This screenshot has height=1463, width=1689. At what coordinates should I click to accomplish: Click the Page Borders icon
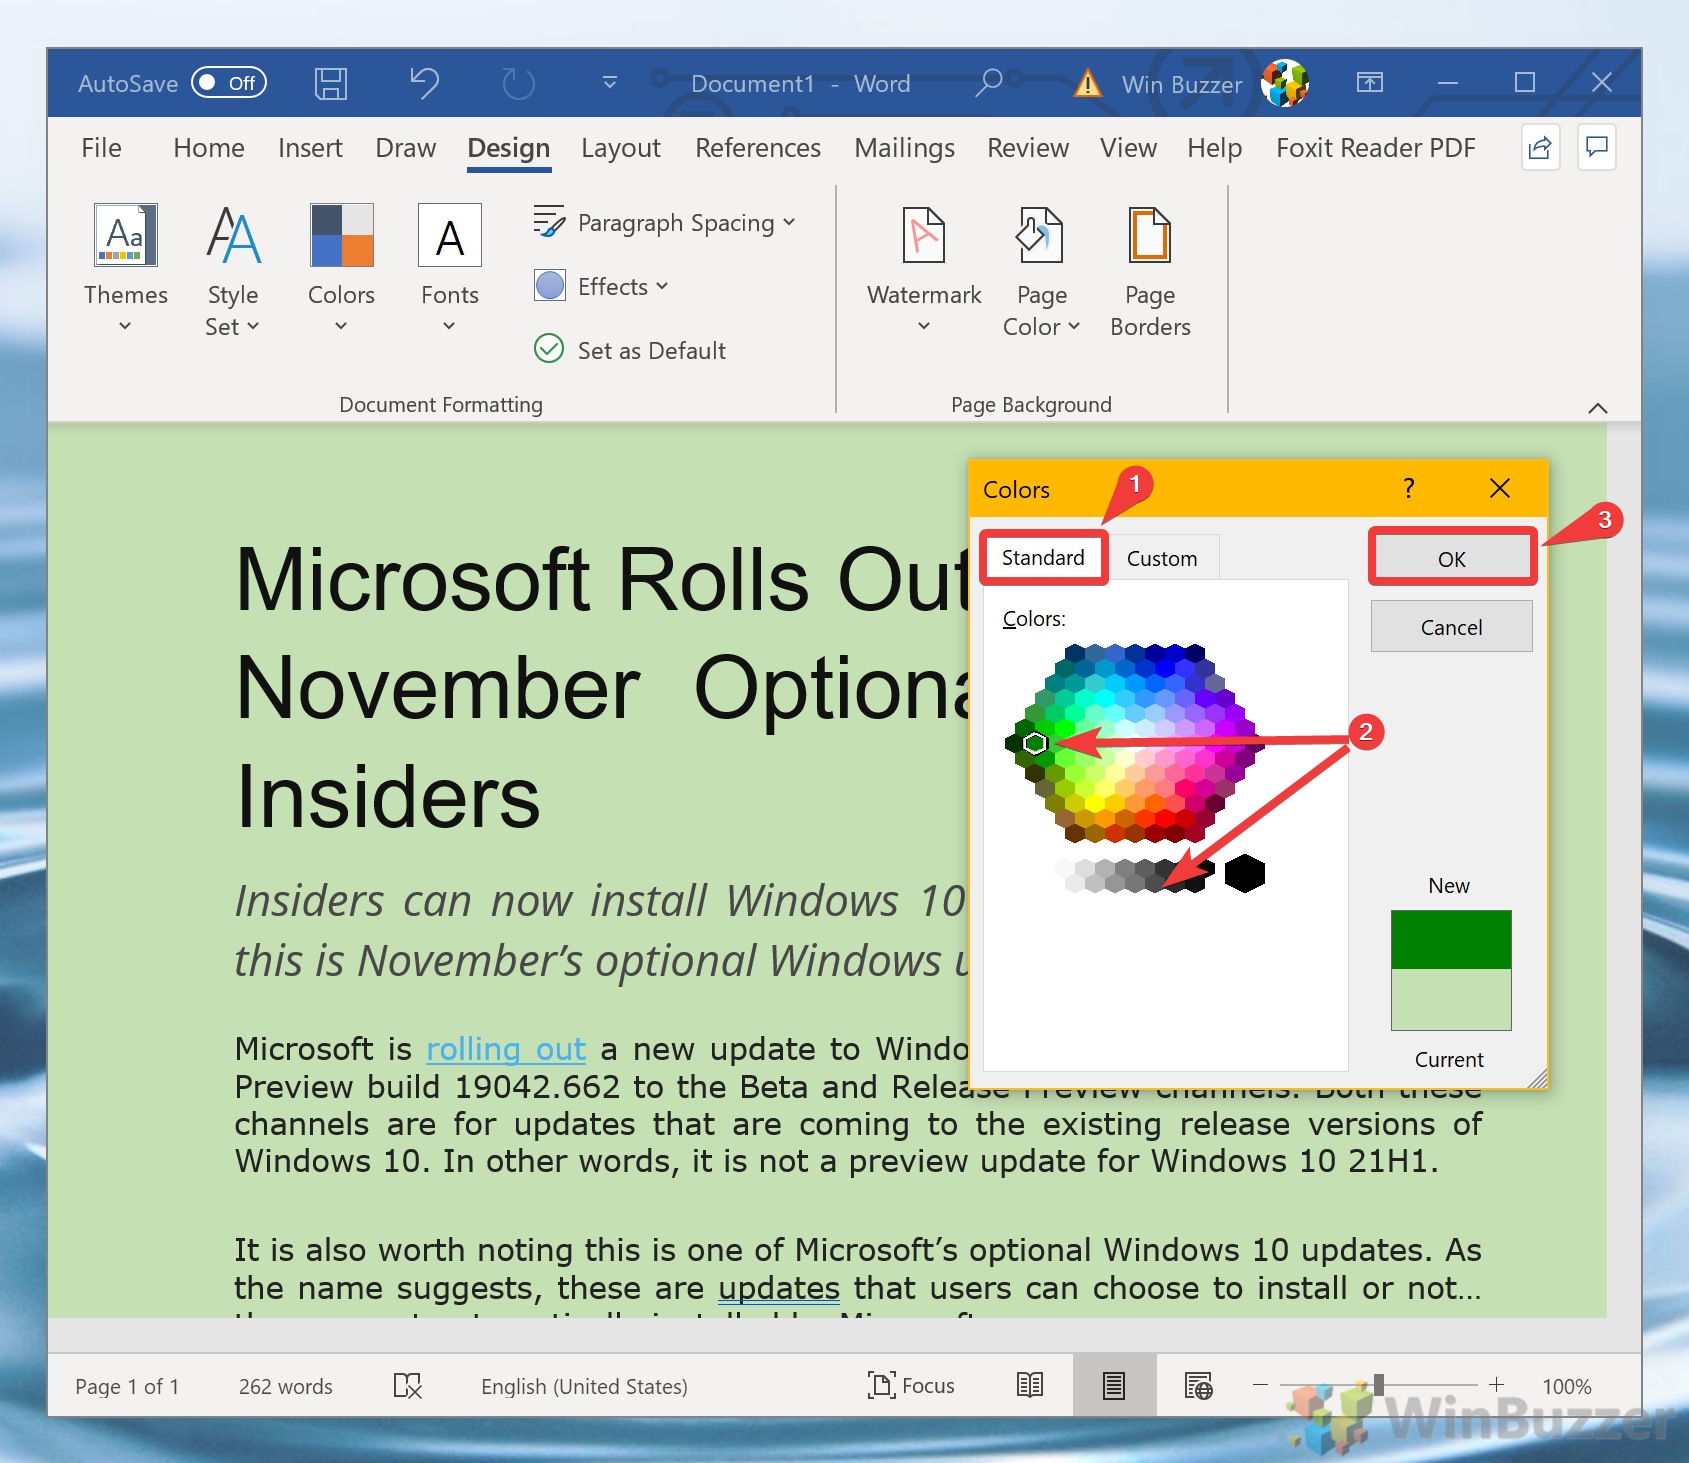[x=1150, y=235]
